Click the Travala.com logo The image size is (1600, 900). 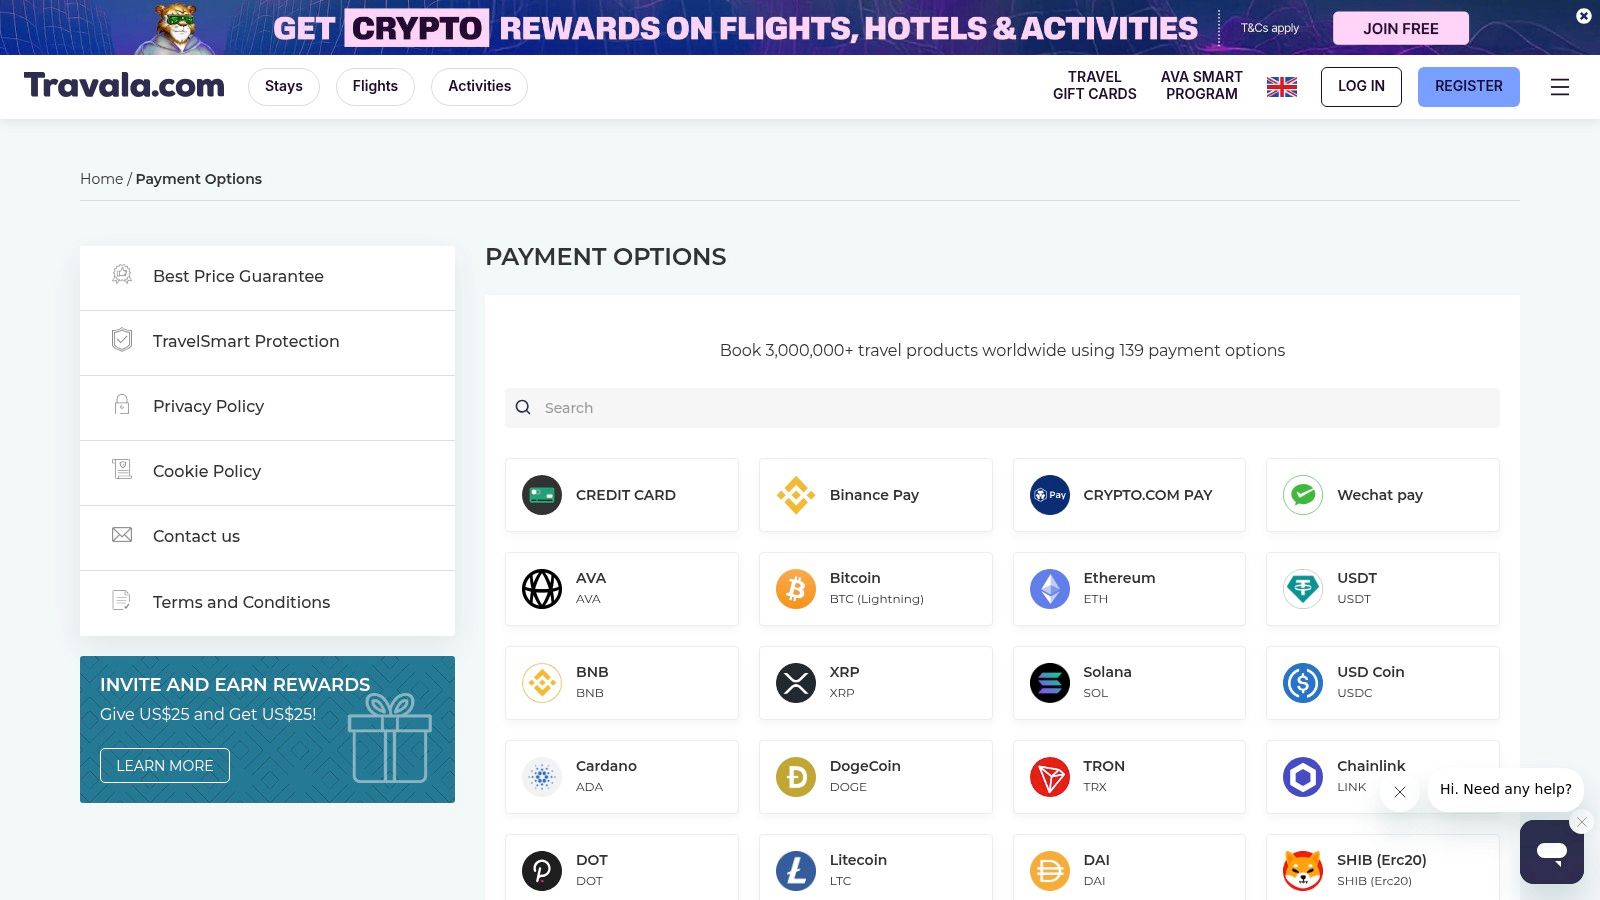pyautogui.click(x=123, y=86)
